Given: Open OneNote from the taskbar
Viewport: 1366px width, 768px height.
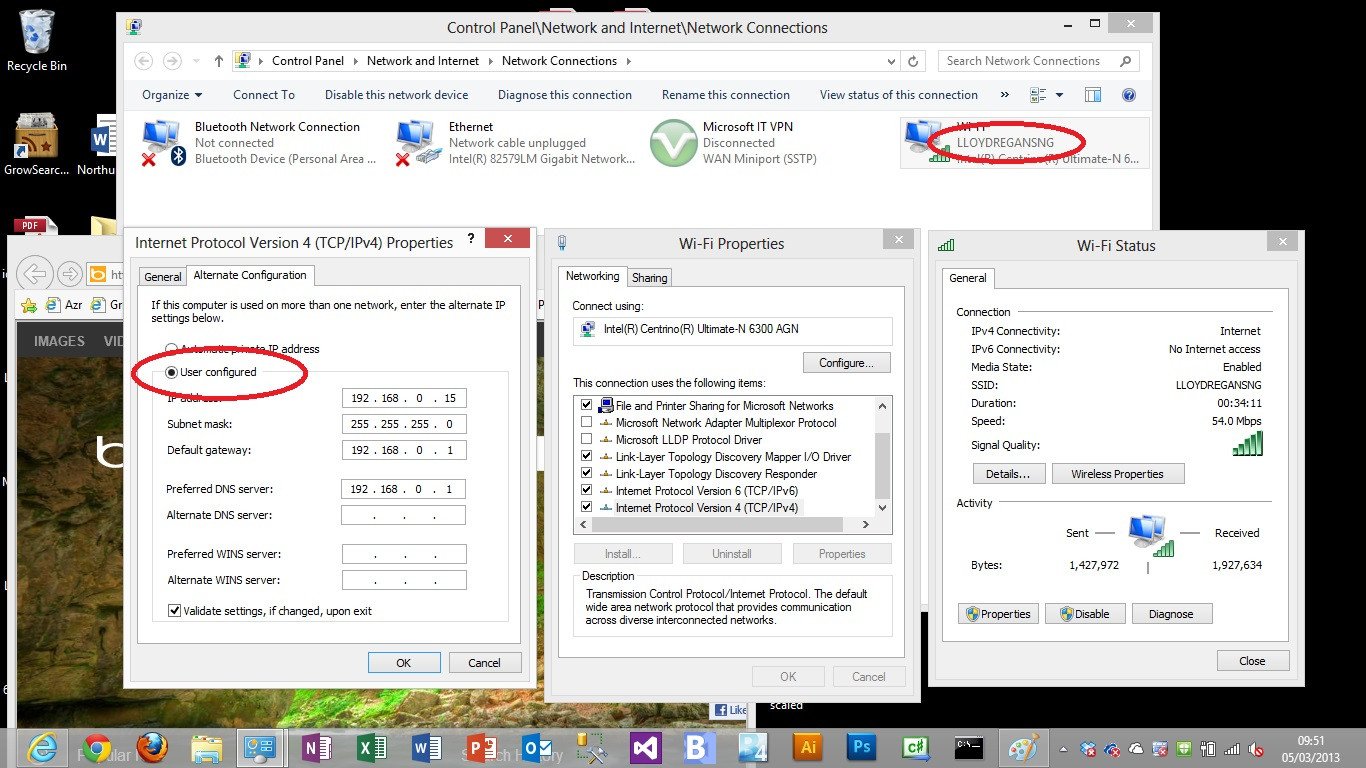Looking at the screenshot, I should click(x=316, y=748).
